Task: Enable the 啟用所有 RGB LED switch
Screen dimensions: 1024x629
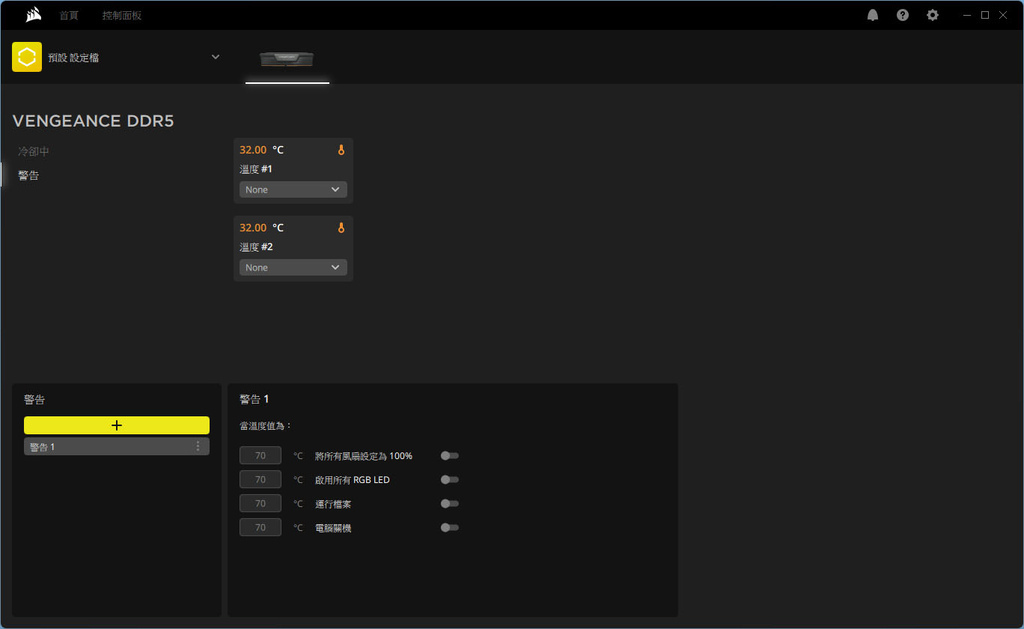Action: coord(449,479)
